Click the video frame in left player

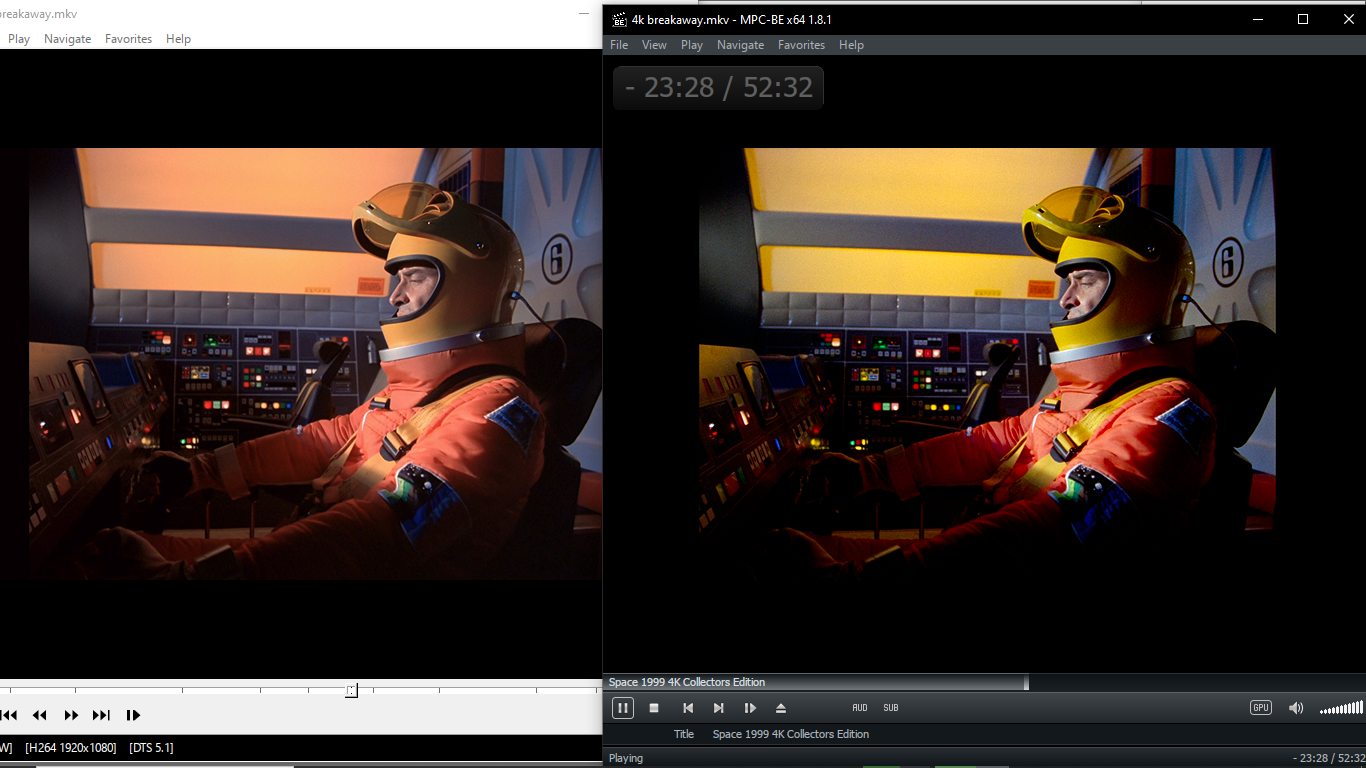coord(315,364)
